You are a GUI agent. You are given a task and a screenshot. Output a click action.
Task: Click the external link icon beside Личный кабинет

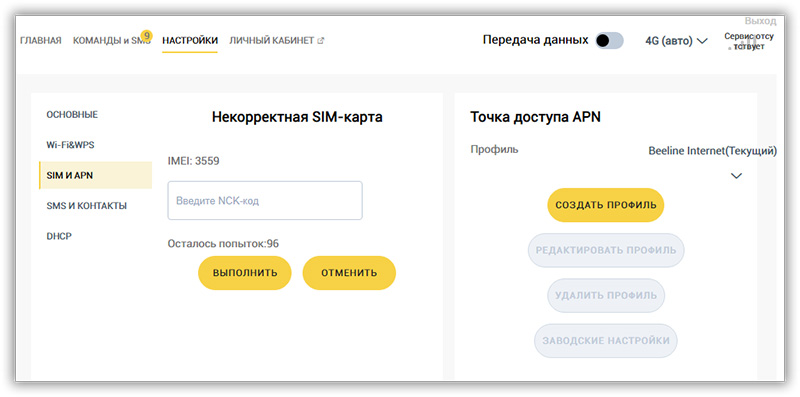coord(321,40)
